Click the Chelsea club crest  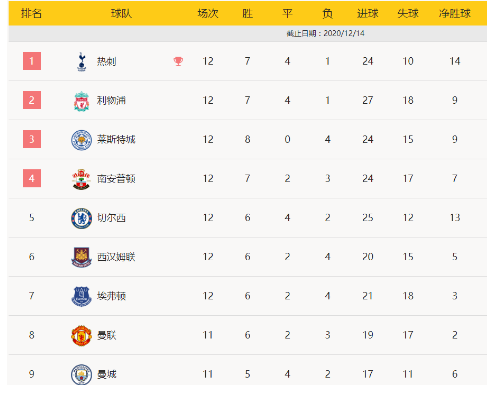point(81,218)
